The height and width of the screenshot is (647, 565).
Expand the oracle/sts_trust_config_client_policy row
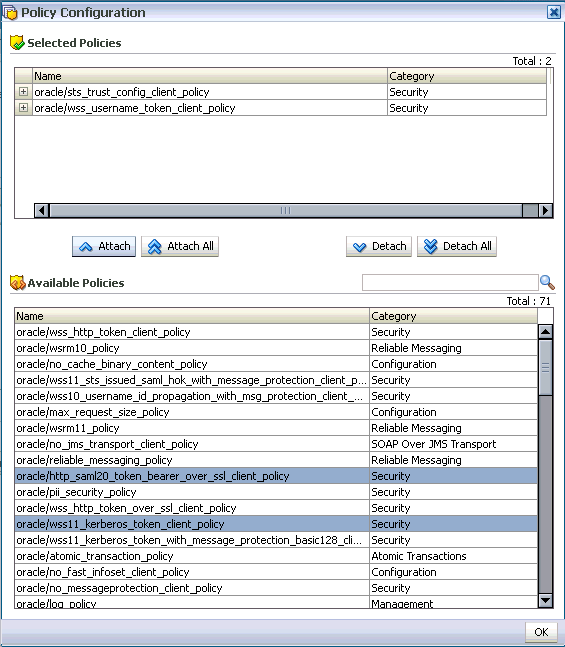click(24, 92)
